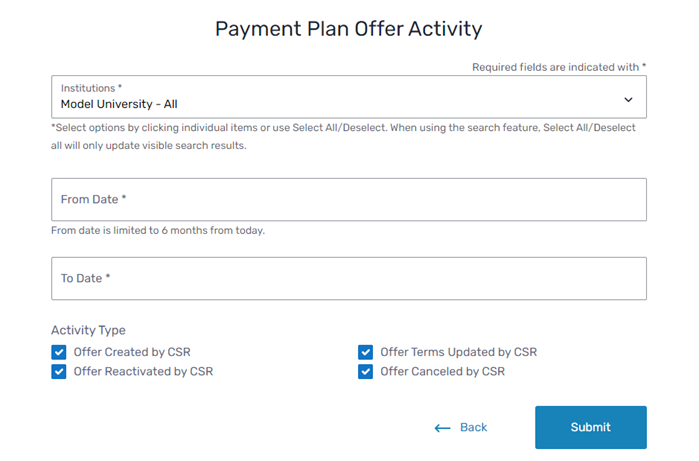Click the Institutions dropdown chevron arrow

[628, 99]
